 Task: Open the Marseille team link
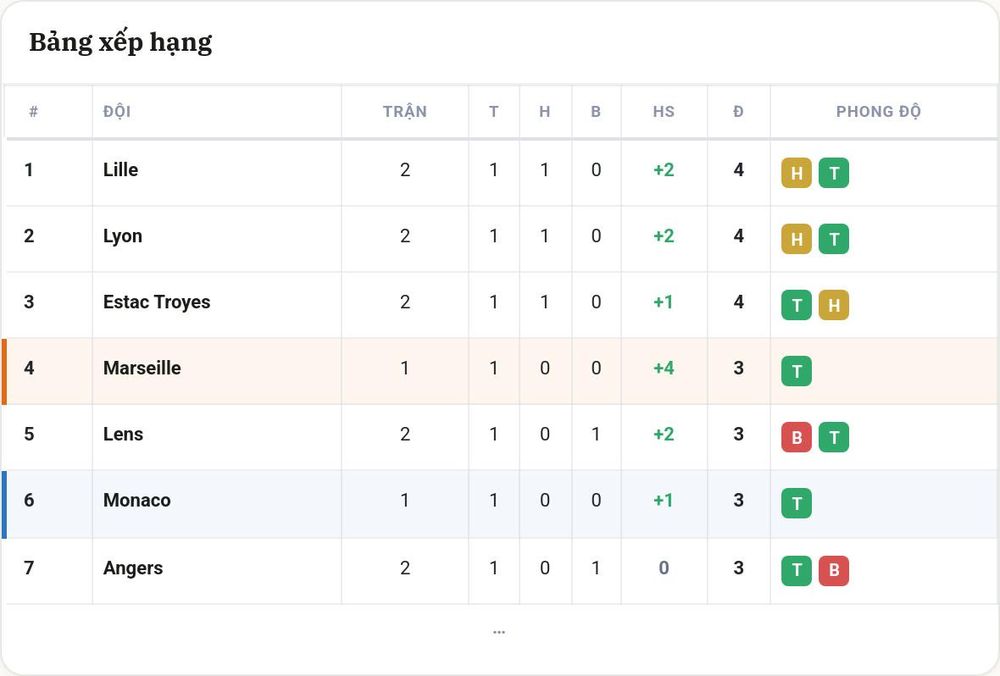tap(142, 368)
